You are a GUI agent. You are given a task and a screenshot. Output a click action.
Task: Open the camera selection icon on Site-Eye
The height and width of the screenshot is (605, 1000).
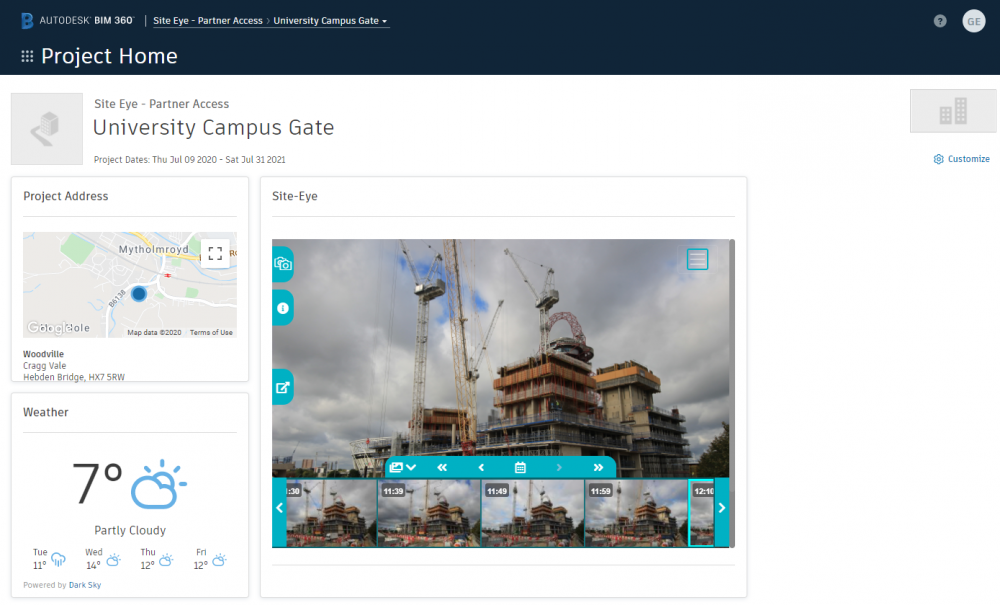282,264
